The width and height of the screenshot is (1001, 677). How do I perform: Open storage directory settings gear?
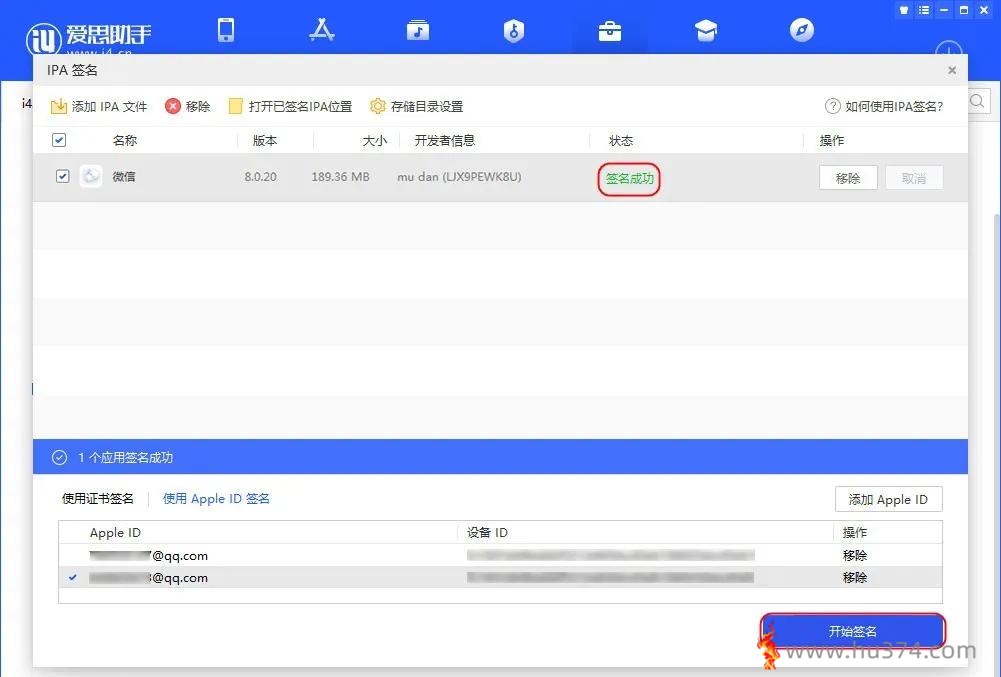[416, 106]
